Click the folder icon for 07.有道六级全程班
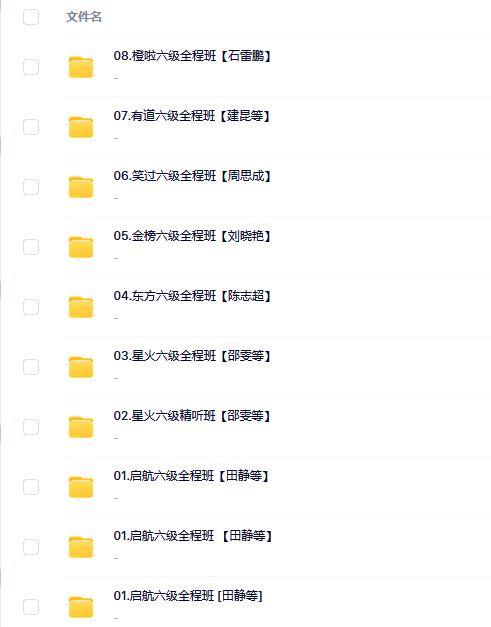 pos(81,127)
